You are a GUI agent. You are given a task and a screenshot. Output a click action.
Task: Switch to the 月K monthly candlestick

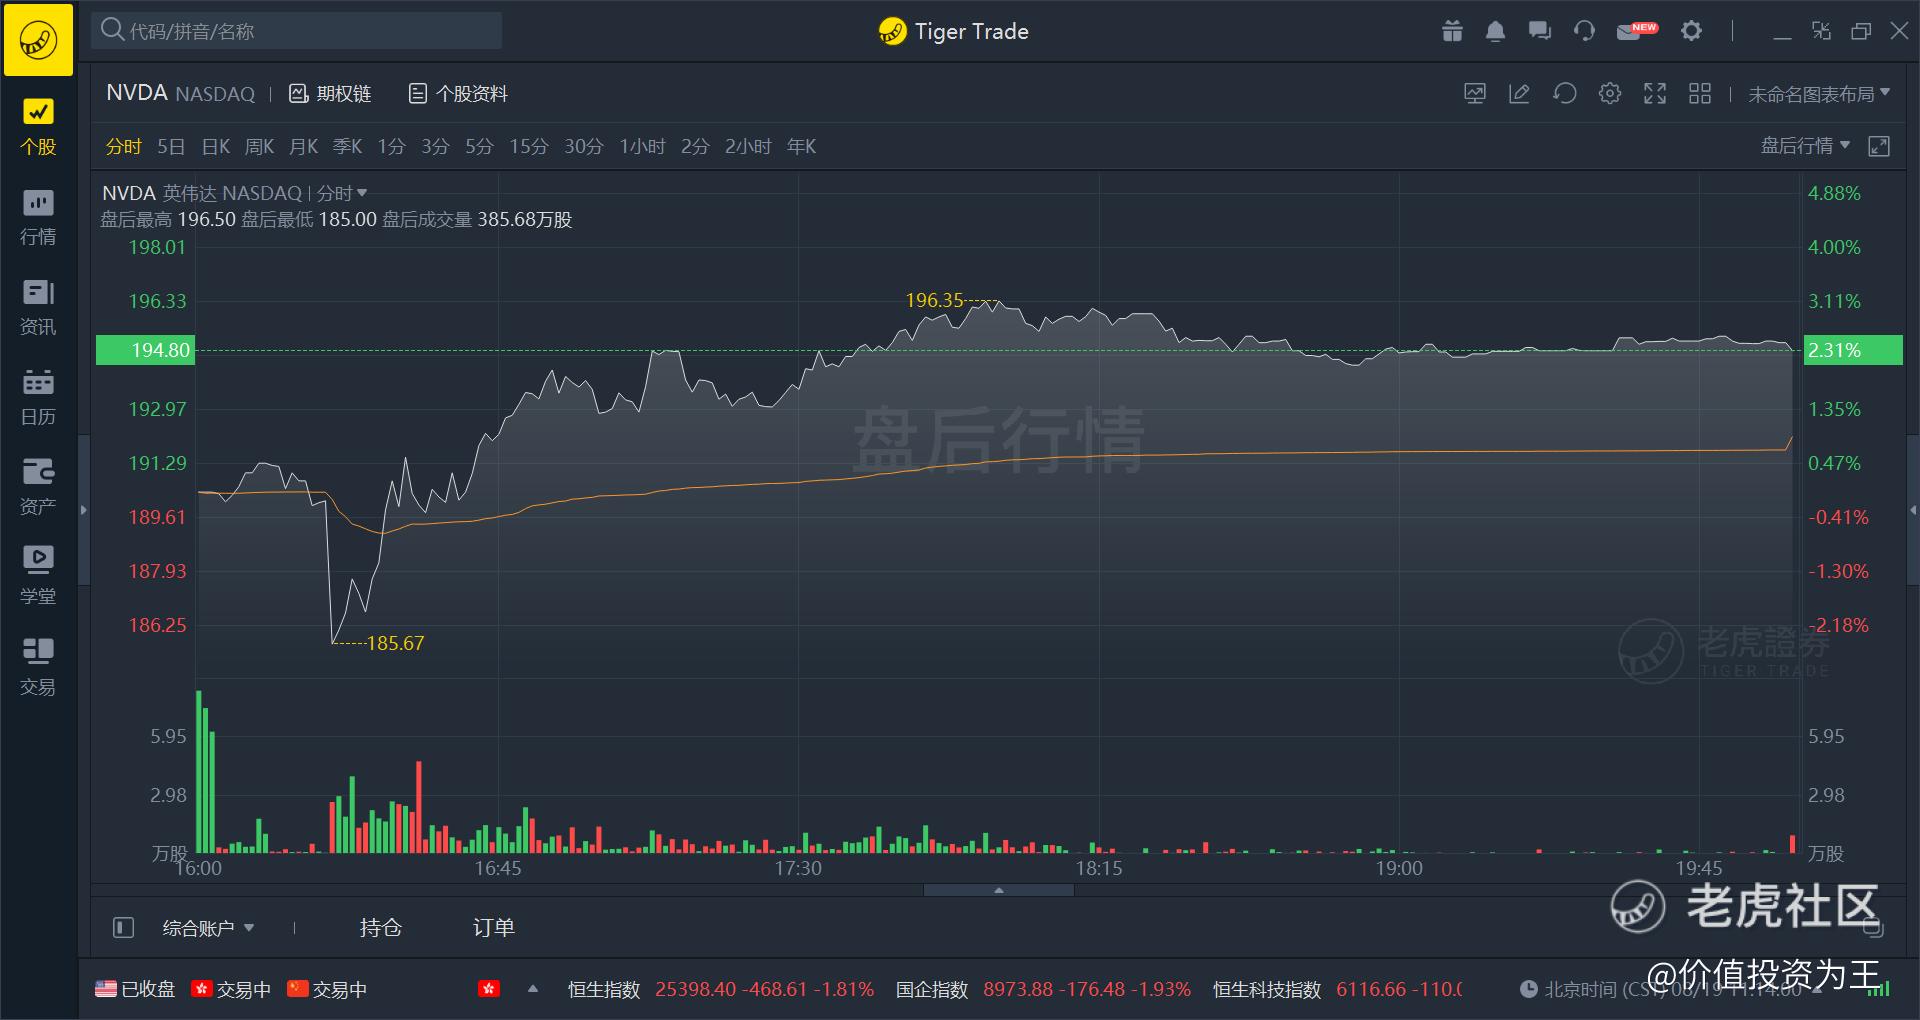[303, 146]
